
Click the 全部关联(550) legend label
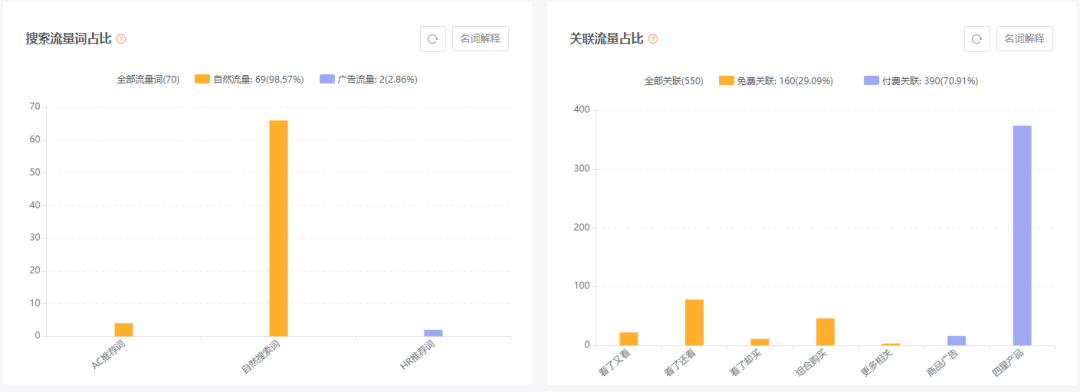pos(674,81)
